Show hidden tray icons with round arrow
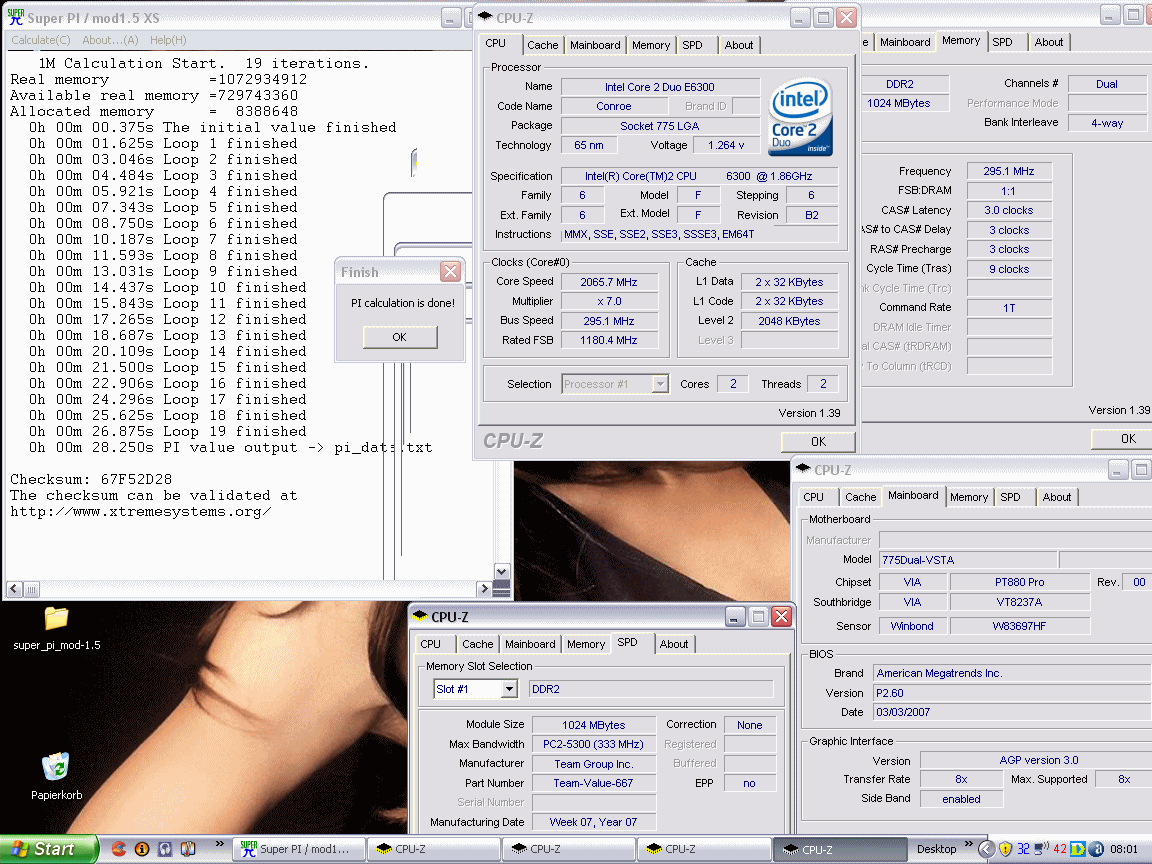The width and height of the screenshot is (1152, 864). point(986,849)
